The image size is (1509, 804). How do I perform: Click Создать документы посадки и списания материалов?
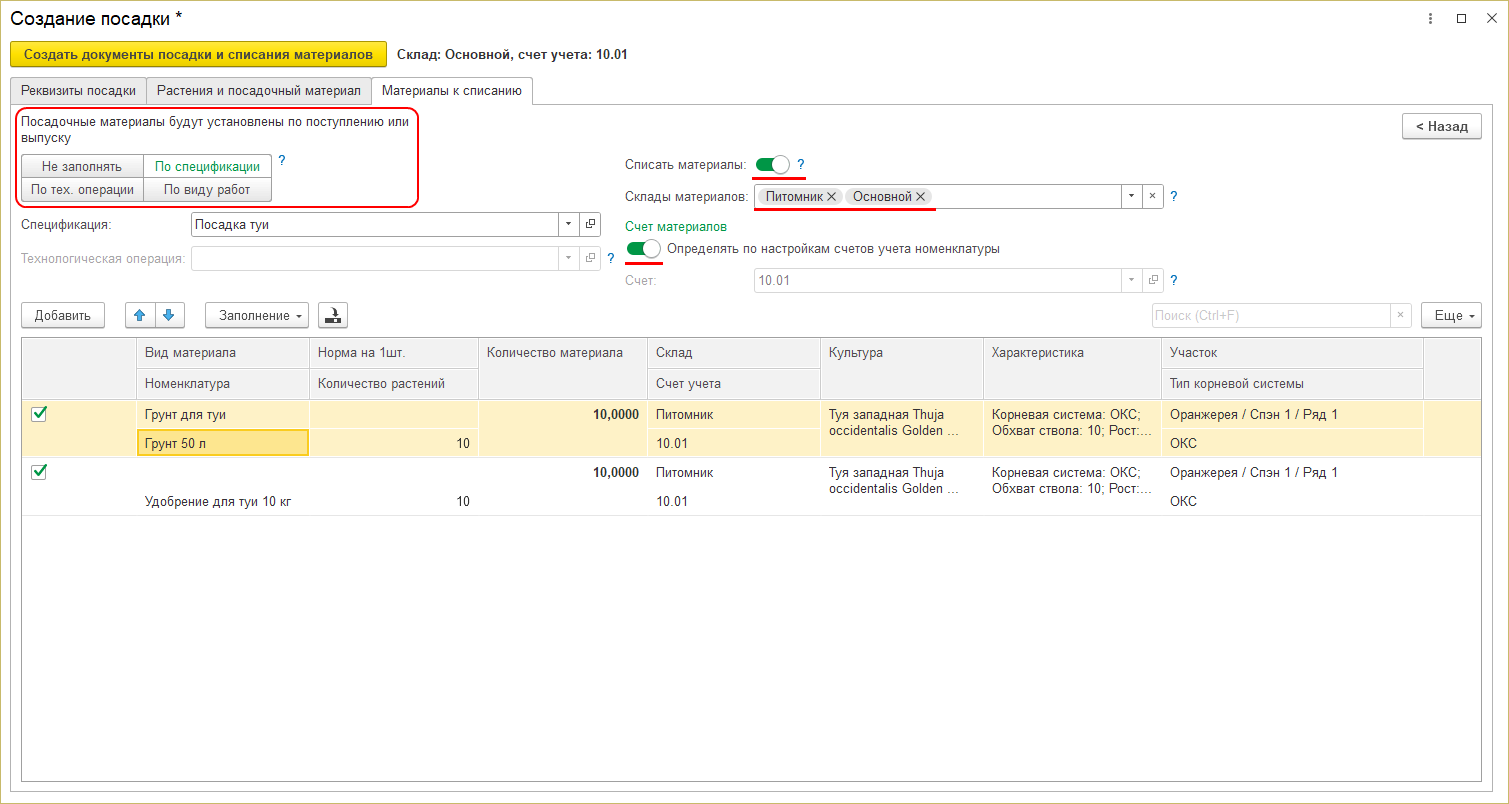[198, 54]
